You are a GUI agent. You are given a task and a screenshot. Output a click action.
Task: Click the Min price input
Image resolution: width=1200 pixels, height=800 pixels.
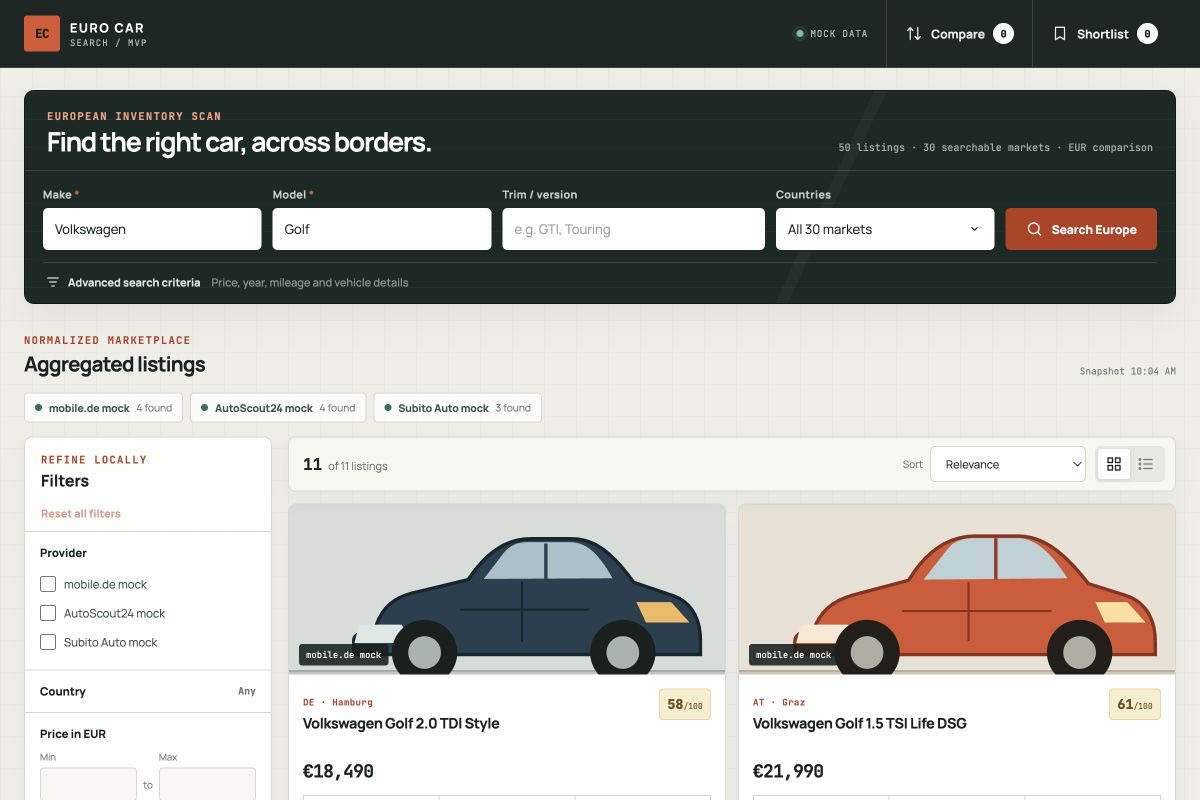tap(88, 784)
